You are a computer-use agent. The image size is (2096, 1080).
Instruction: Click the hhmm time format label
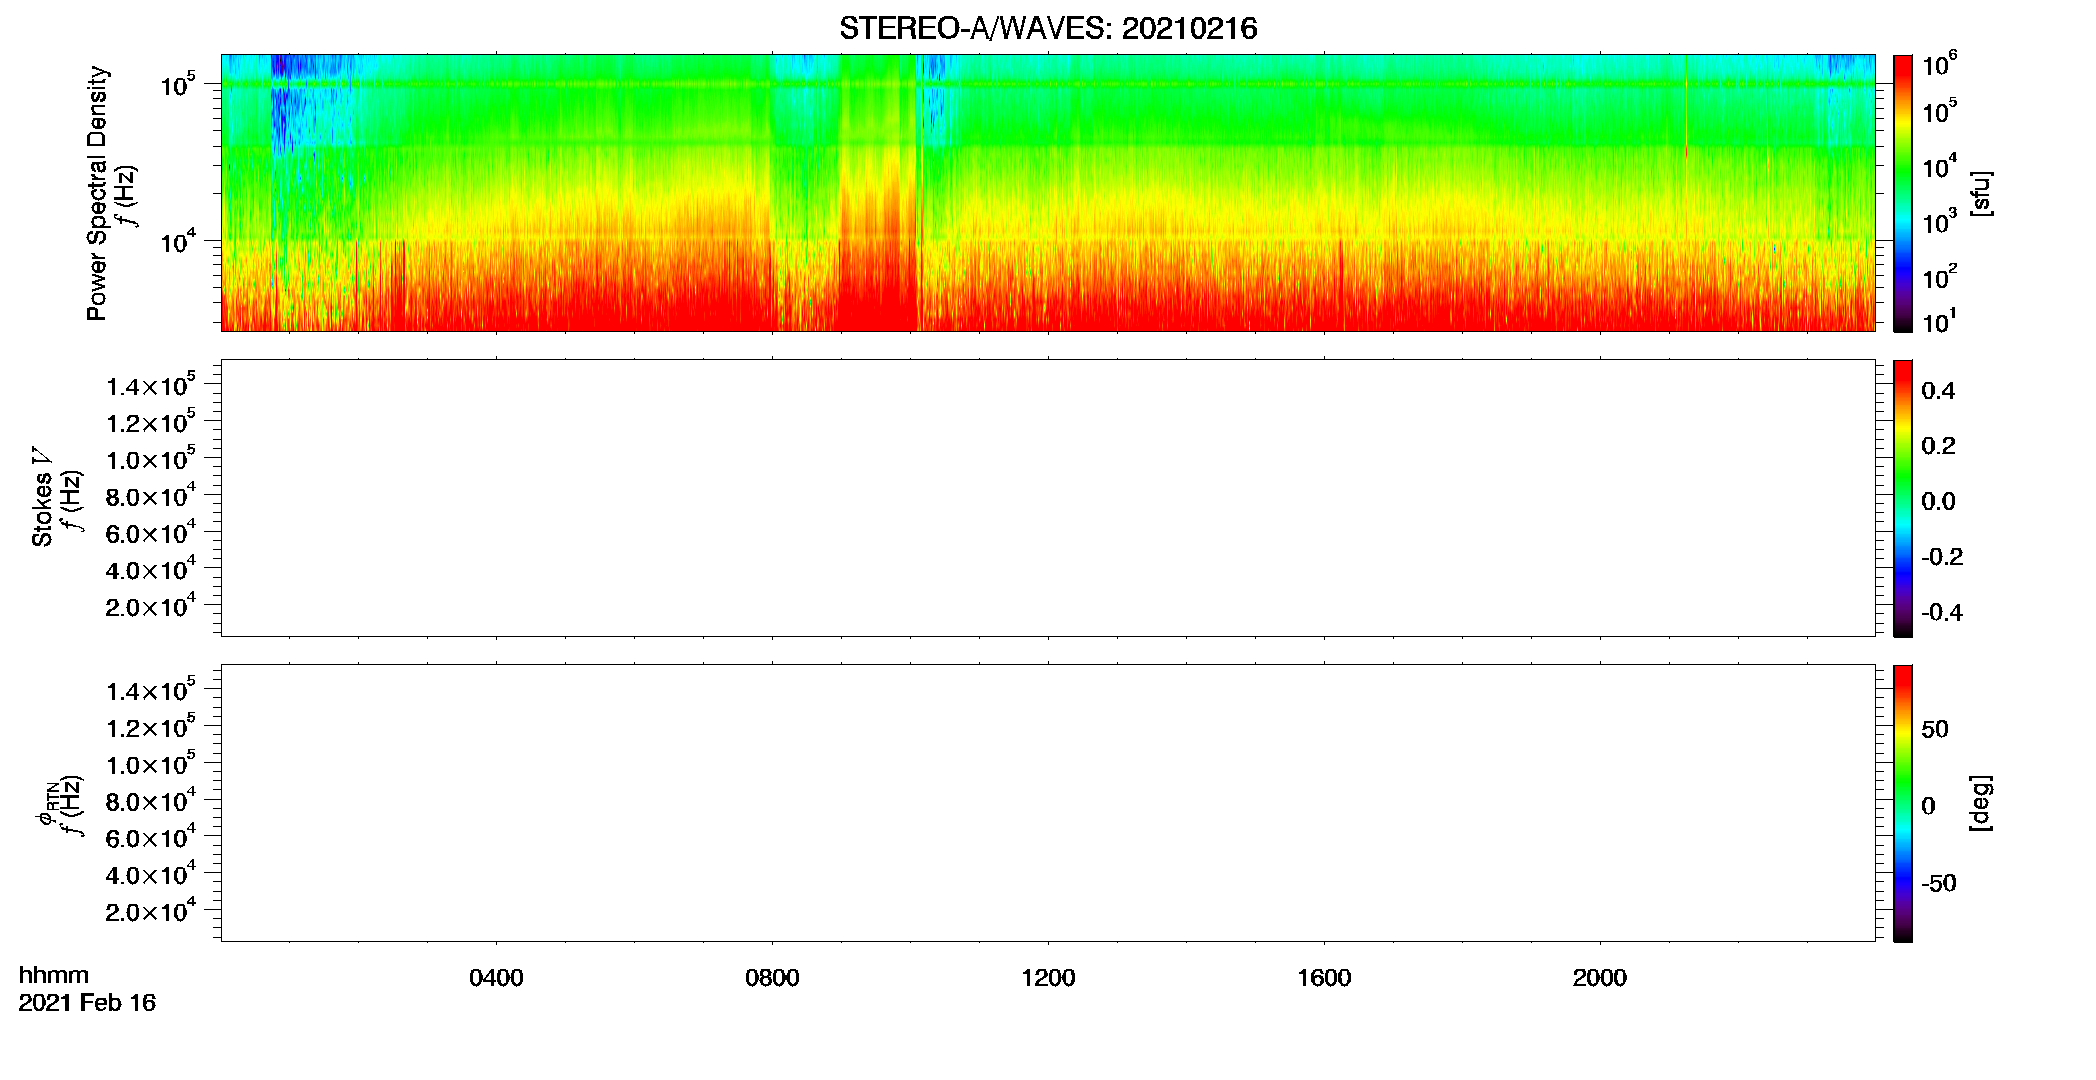[x=54, y=976]
